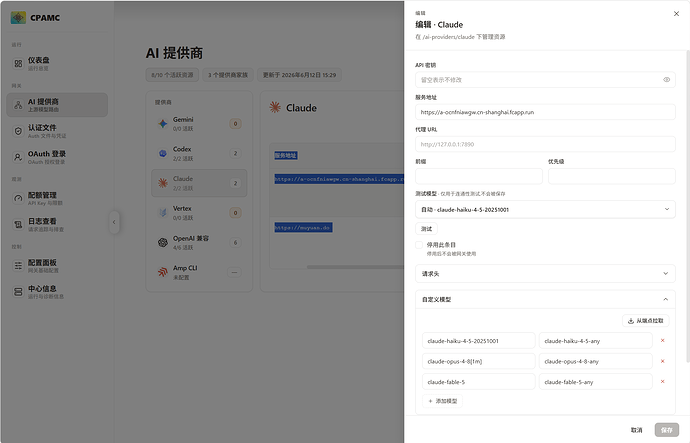690x443 pixels.
Task: Select the Claude provider icon in list
Action: 163,183
